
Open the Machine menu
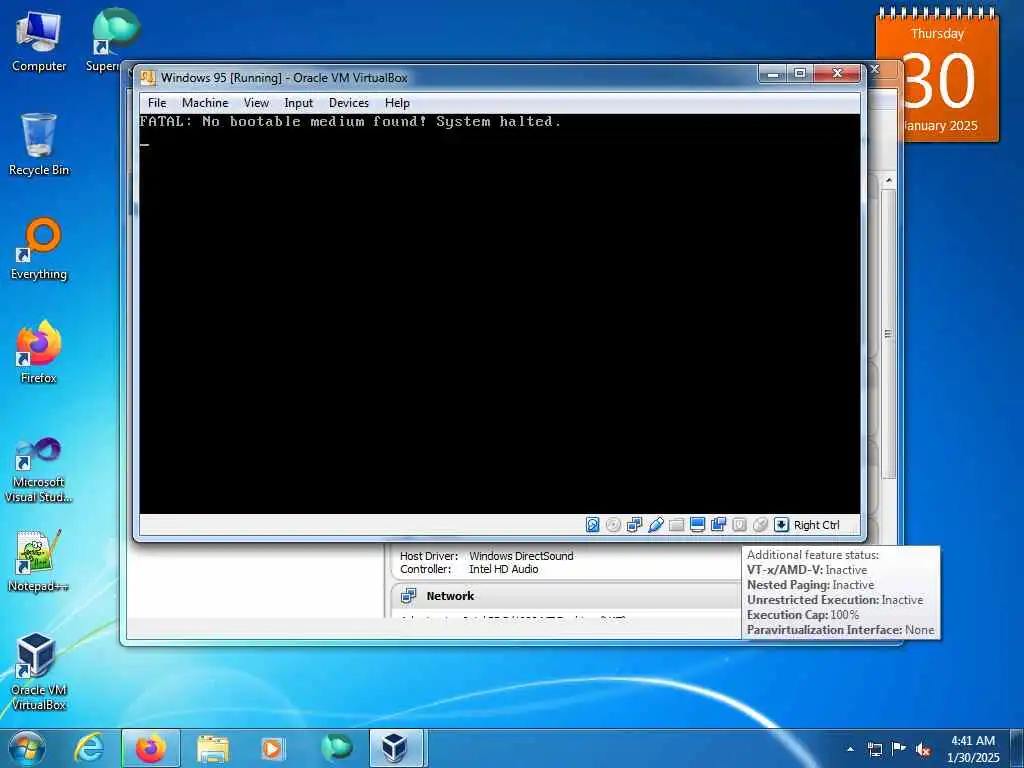[205, 103]
